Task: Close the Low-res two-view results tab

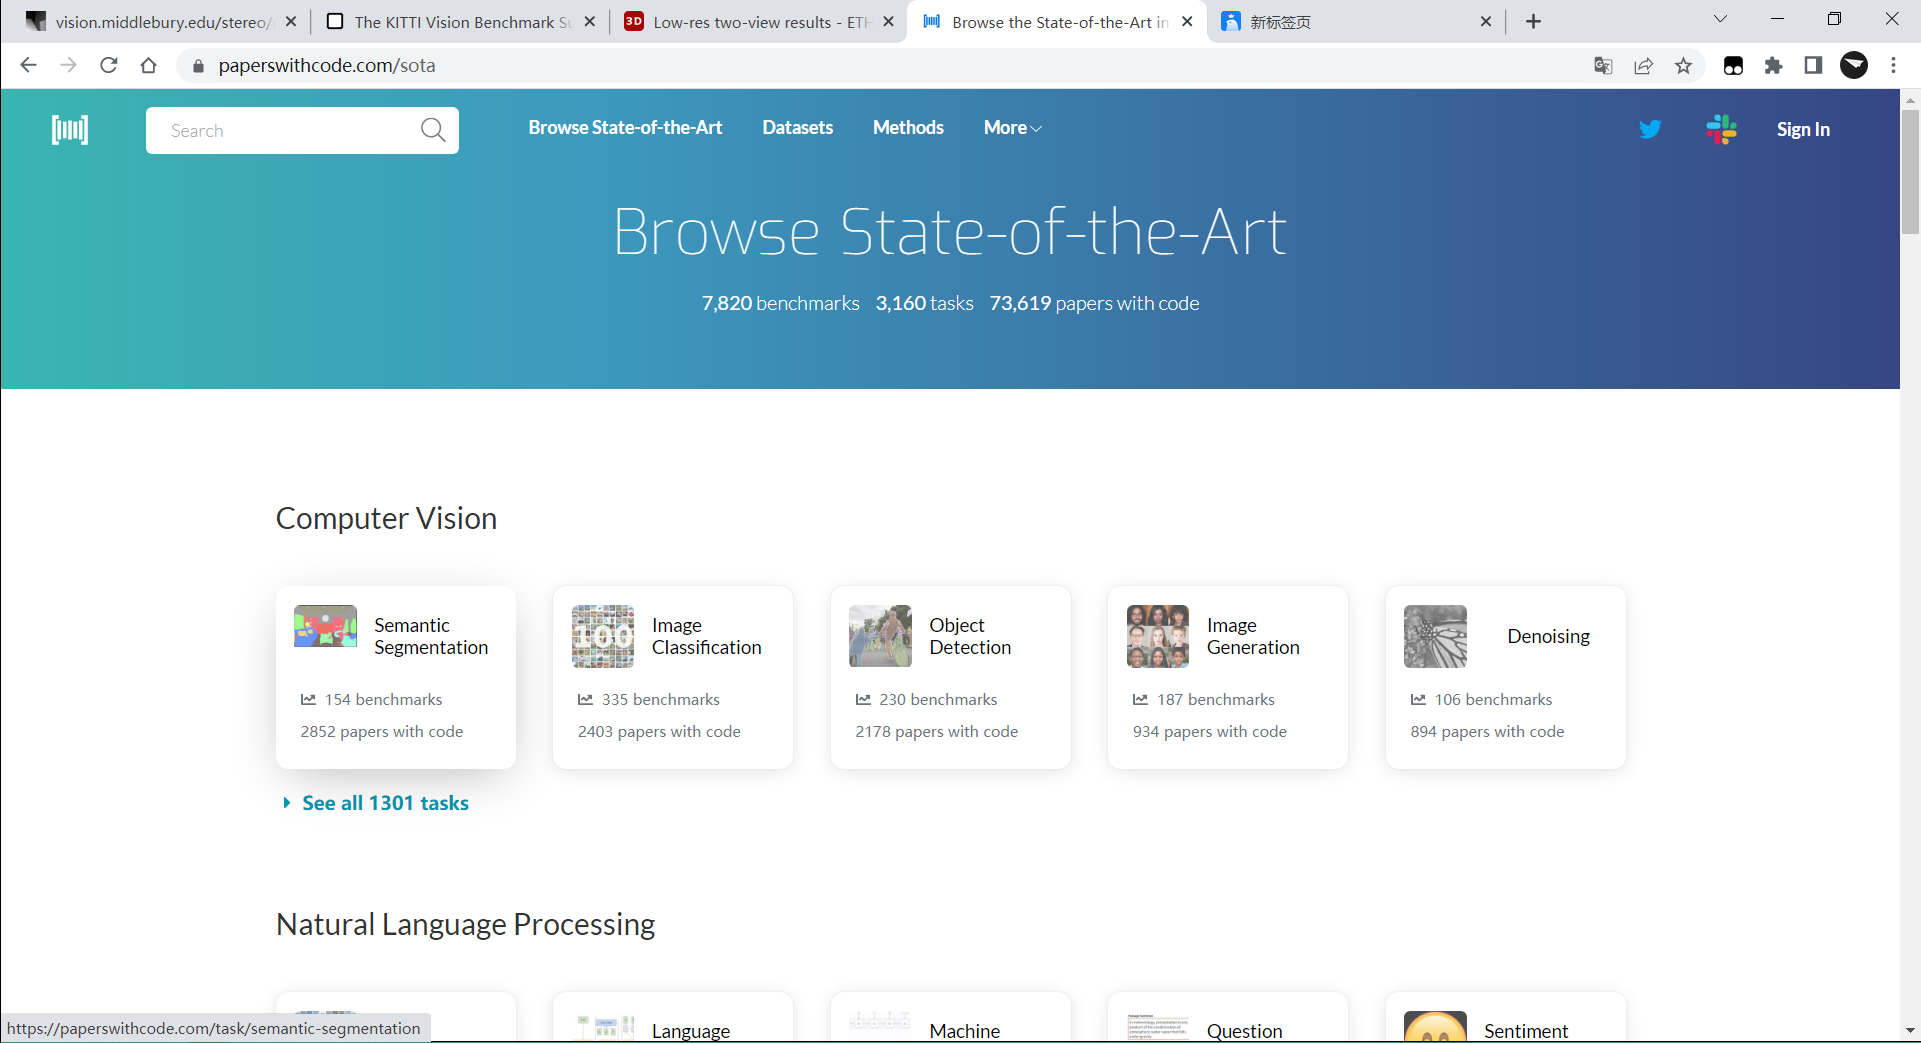Action: click(x=888, y=21)
